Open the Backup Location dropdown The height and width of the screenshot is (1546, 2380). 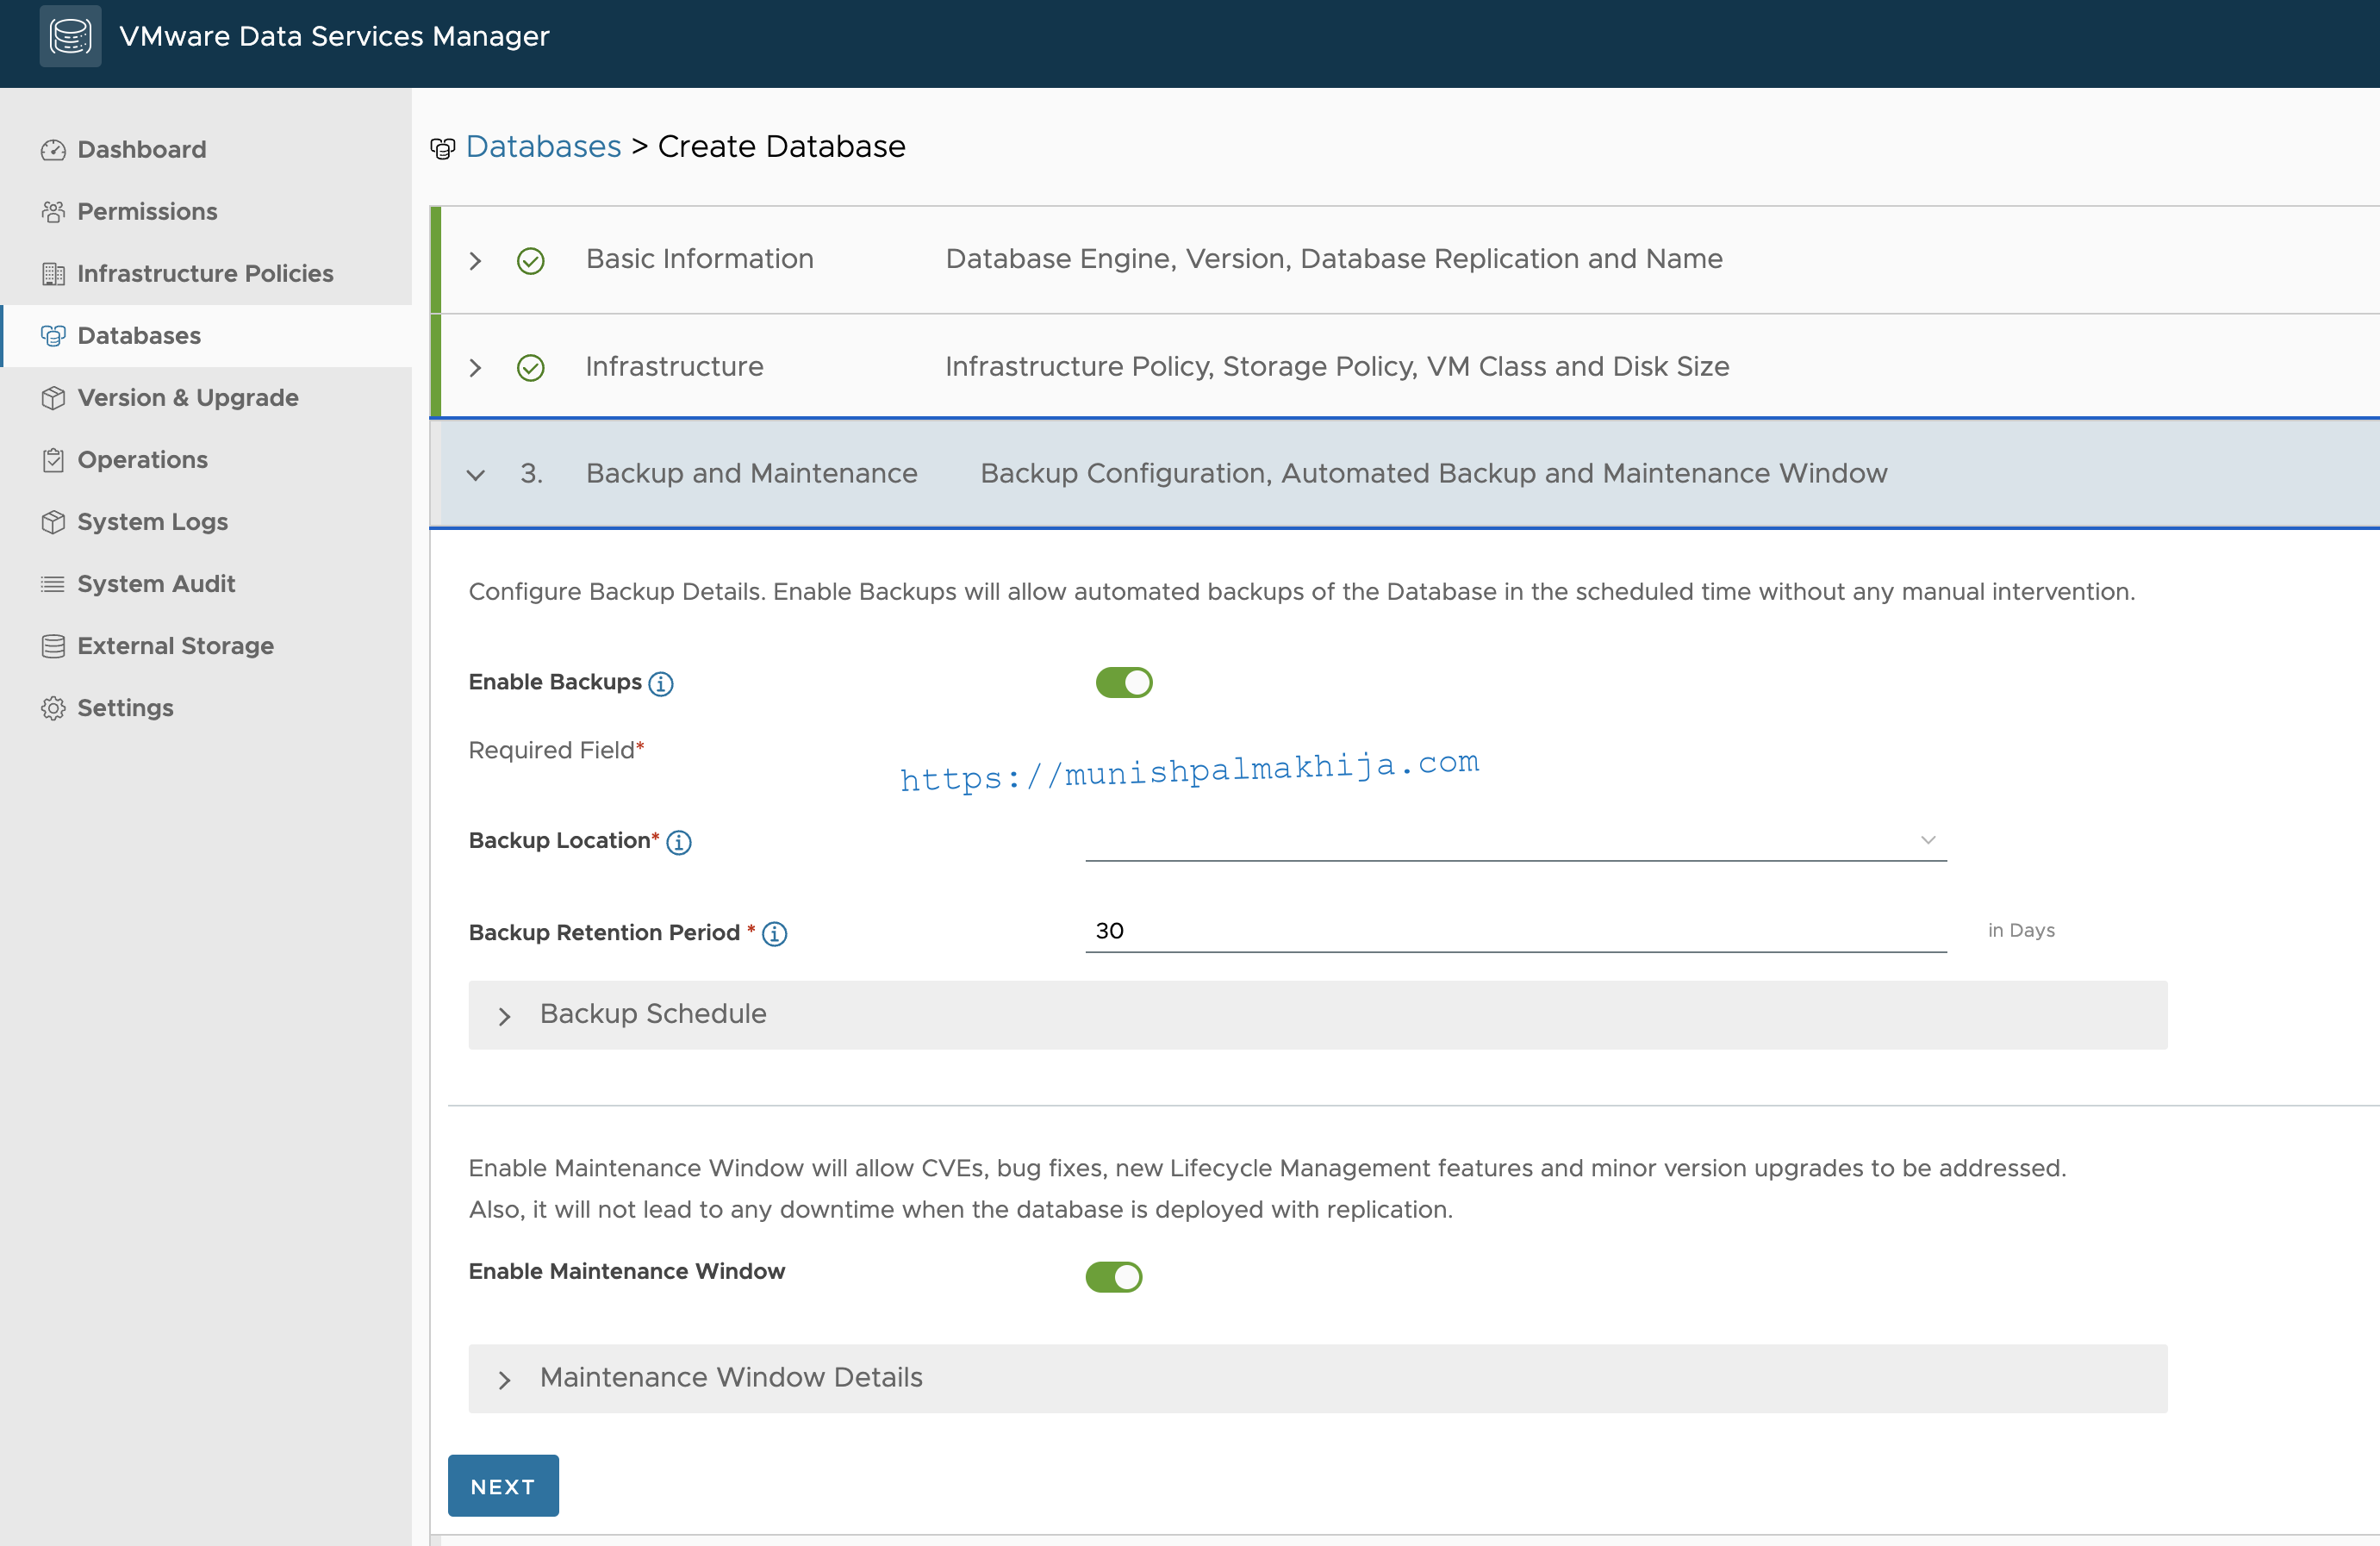pos(1516,840)
